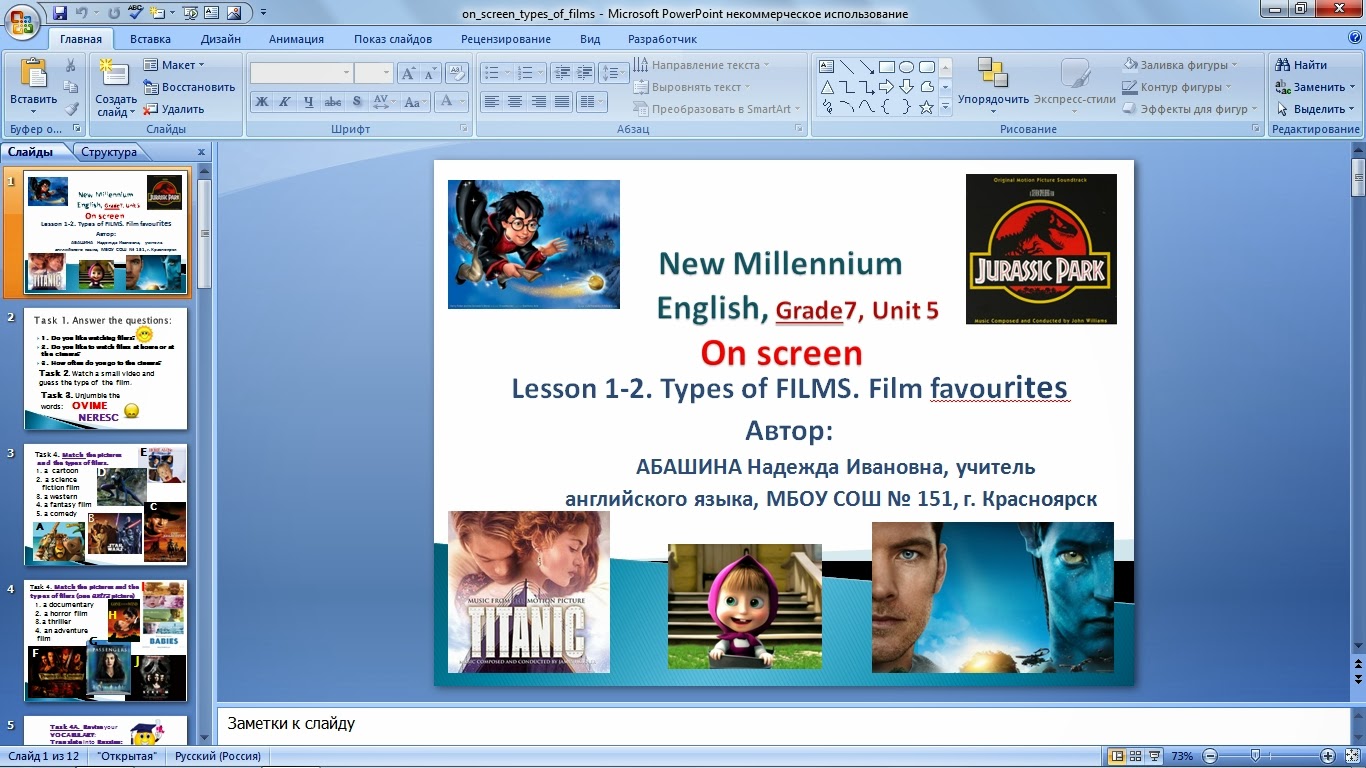The image size is (1366, 768).
Task: Open the clipboard pane launcher in Буфер group
Action: pos(76,129)
